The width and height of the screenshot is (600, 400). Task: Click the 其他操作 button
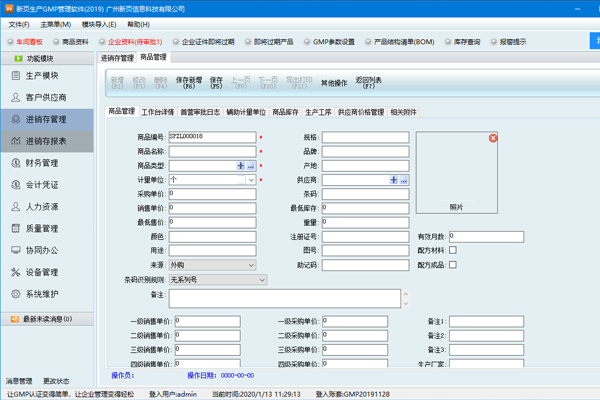coord(334,83)
